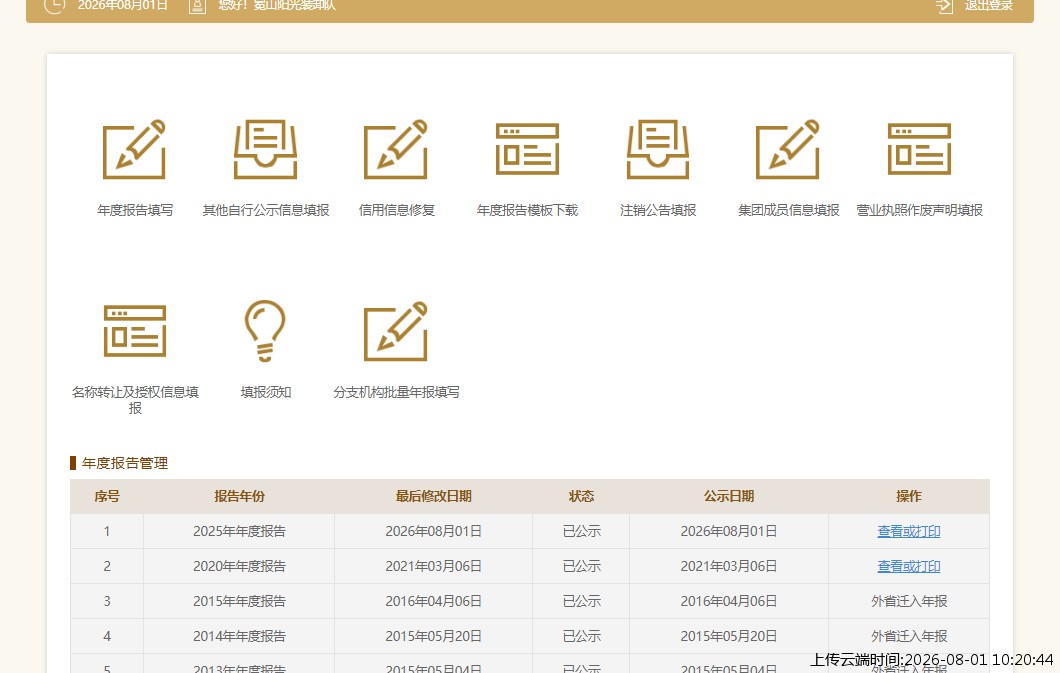Open the 年度报告填写 pencil icon
The width and height of the screenshot is (1060, 673).
tap(135, 149)
